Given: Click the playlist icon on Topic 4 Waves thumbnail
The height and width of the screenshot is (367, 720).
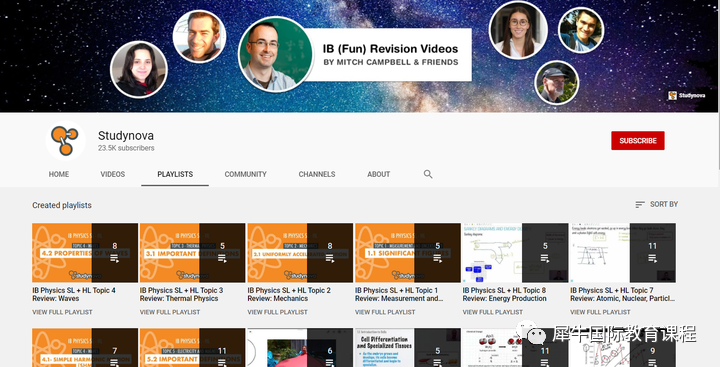Looking at the screenshot, I should 114,259.
